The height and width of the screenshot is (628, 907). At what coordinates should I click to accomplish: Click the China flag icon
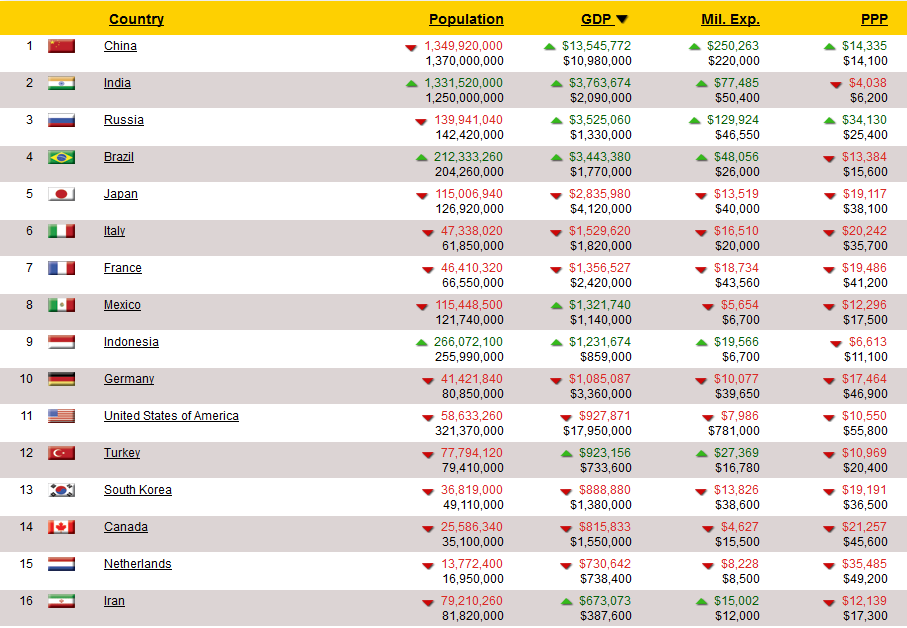61,46
